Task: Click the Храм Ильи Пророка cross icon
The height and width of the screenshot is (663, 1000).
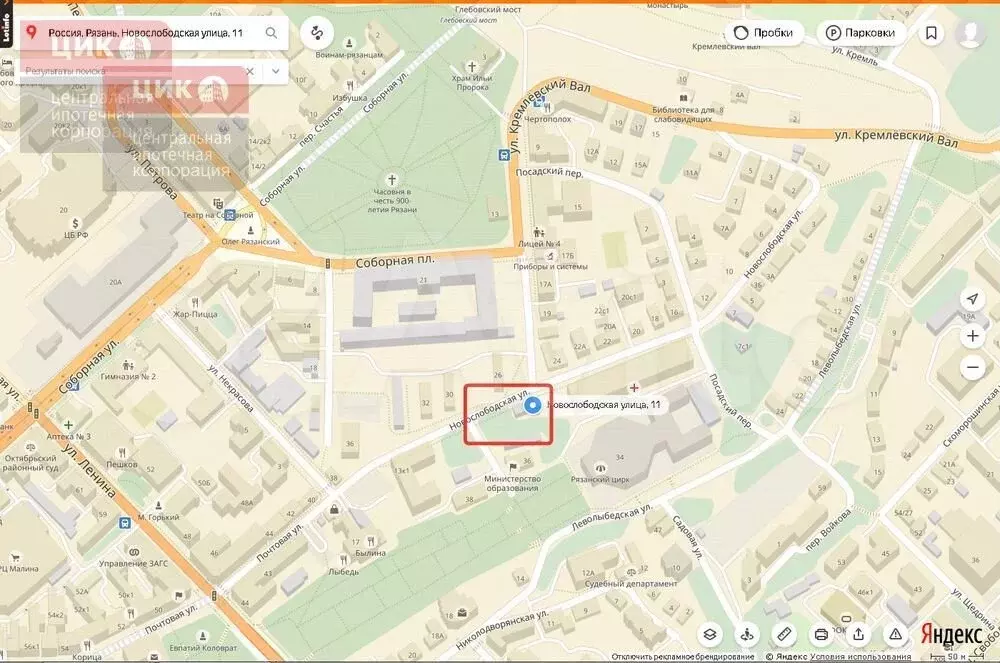Action: (x=472, y=66)
